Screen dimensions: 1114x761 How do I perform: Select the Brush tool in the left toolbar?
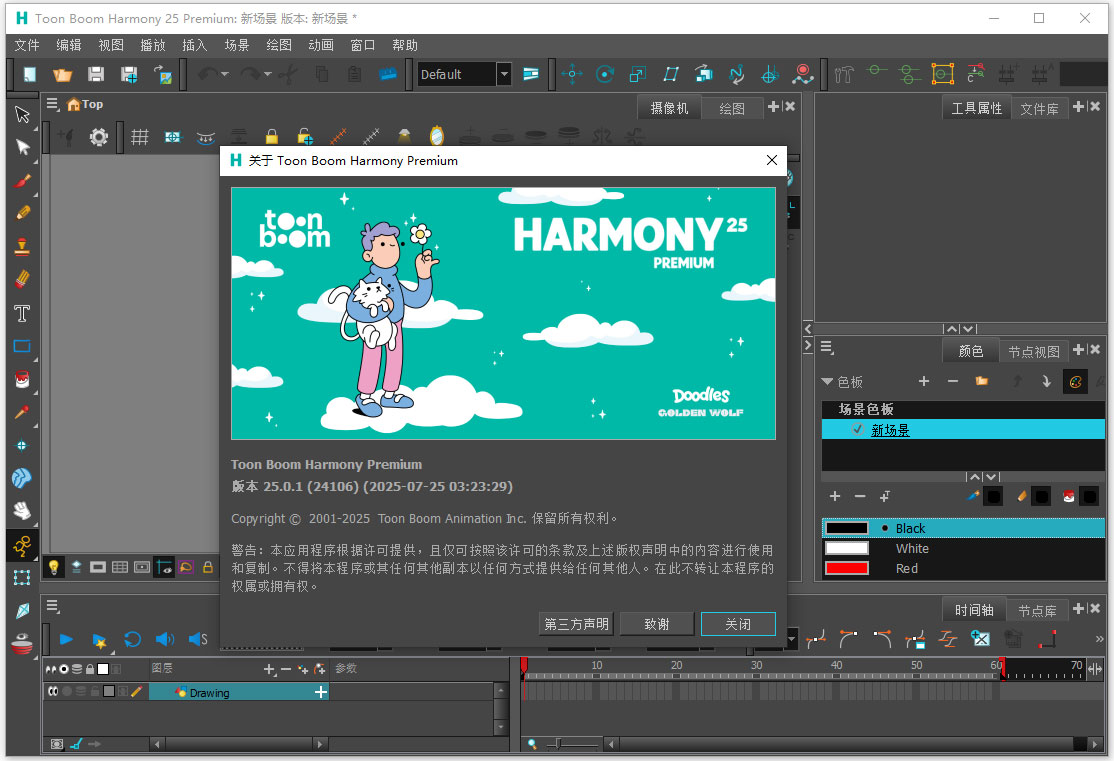tap(22, 181)
